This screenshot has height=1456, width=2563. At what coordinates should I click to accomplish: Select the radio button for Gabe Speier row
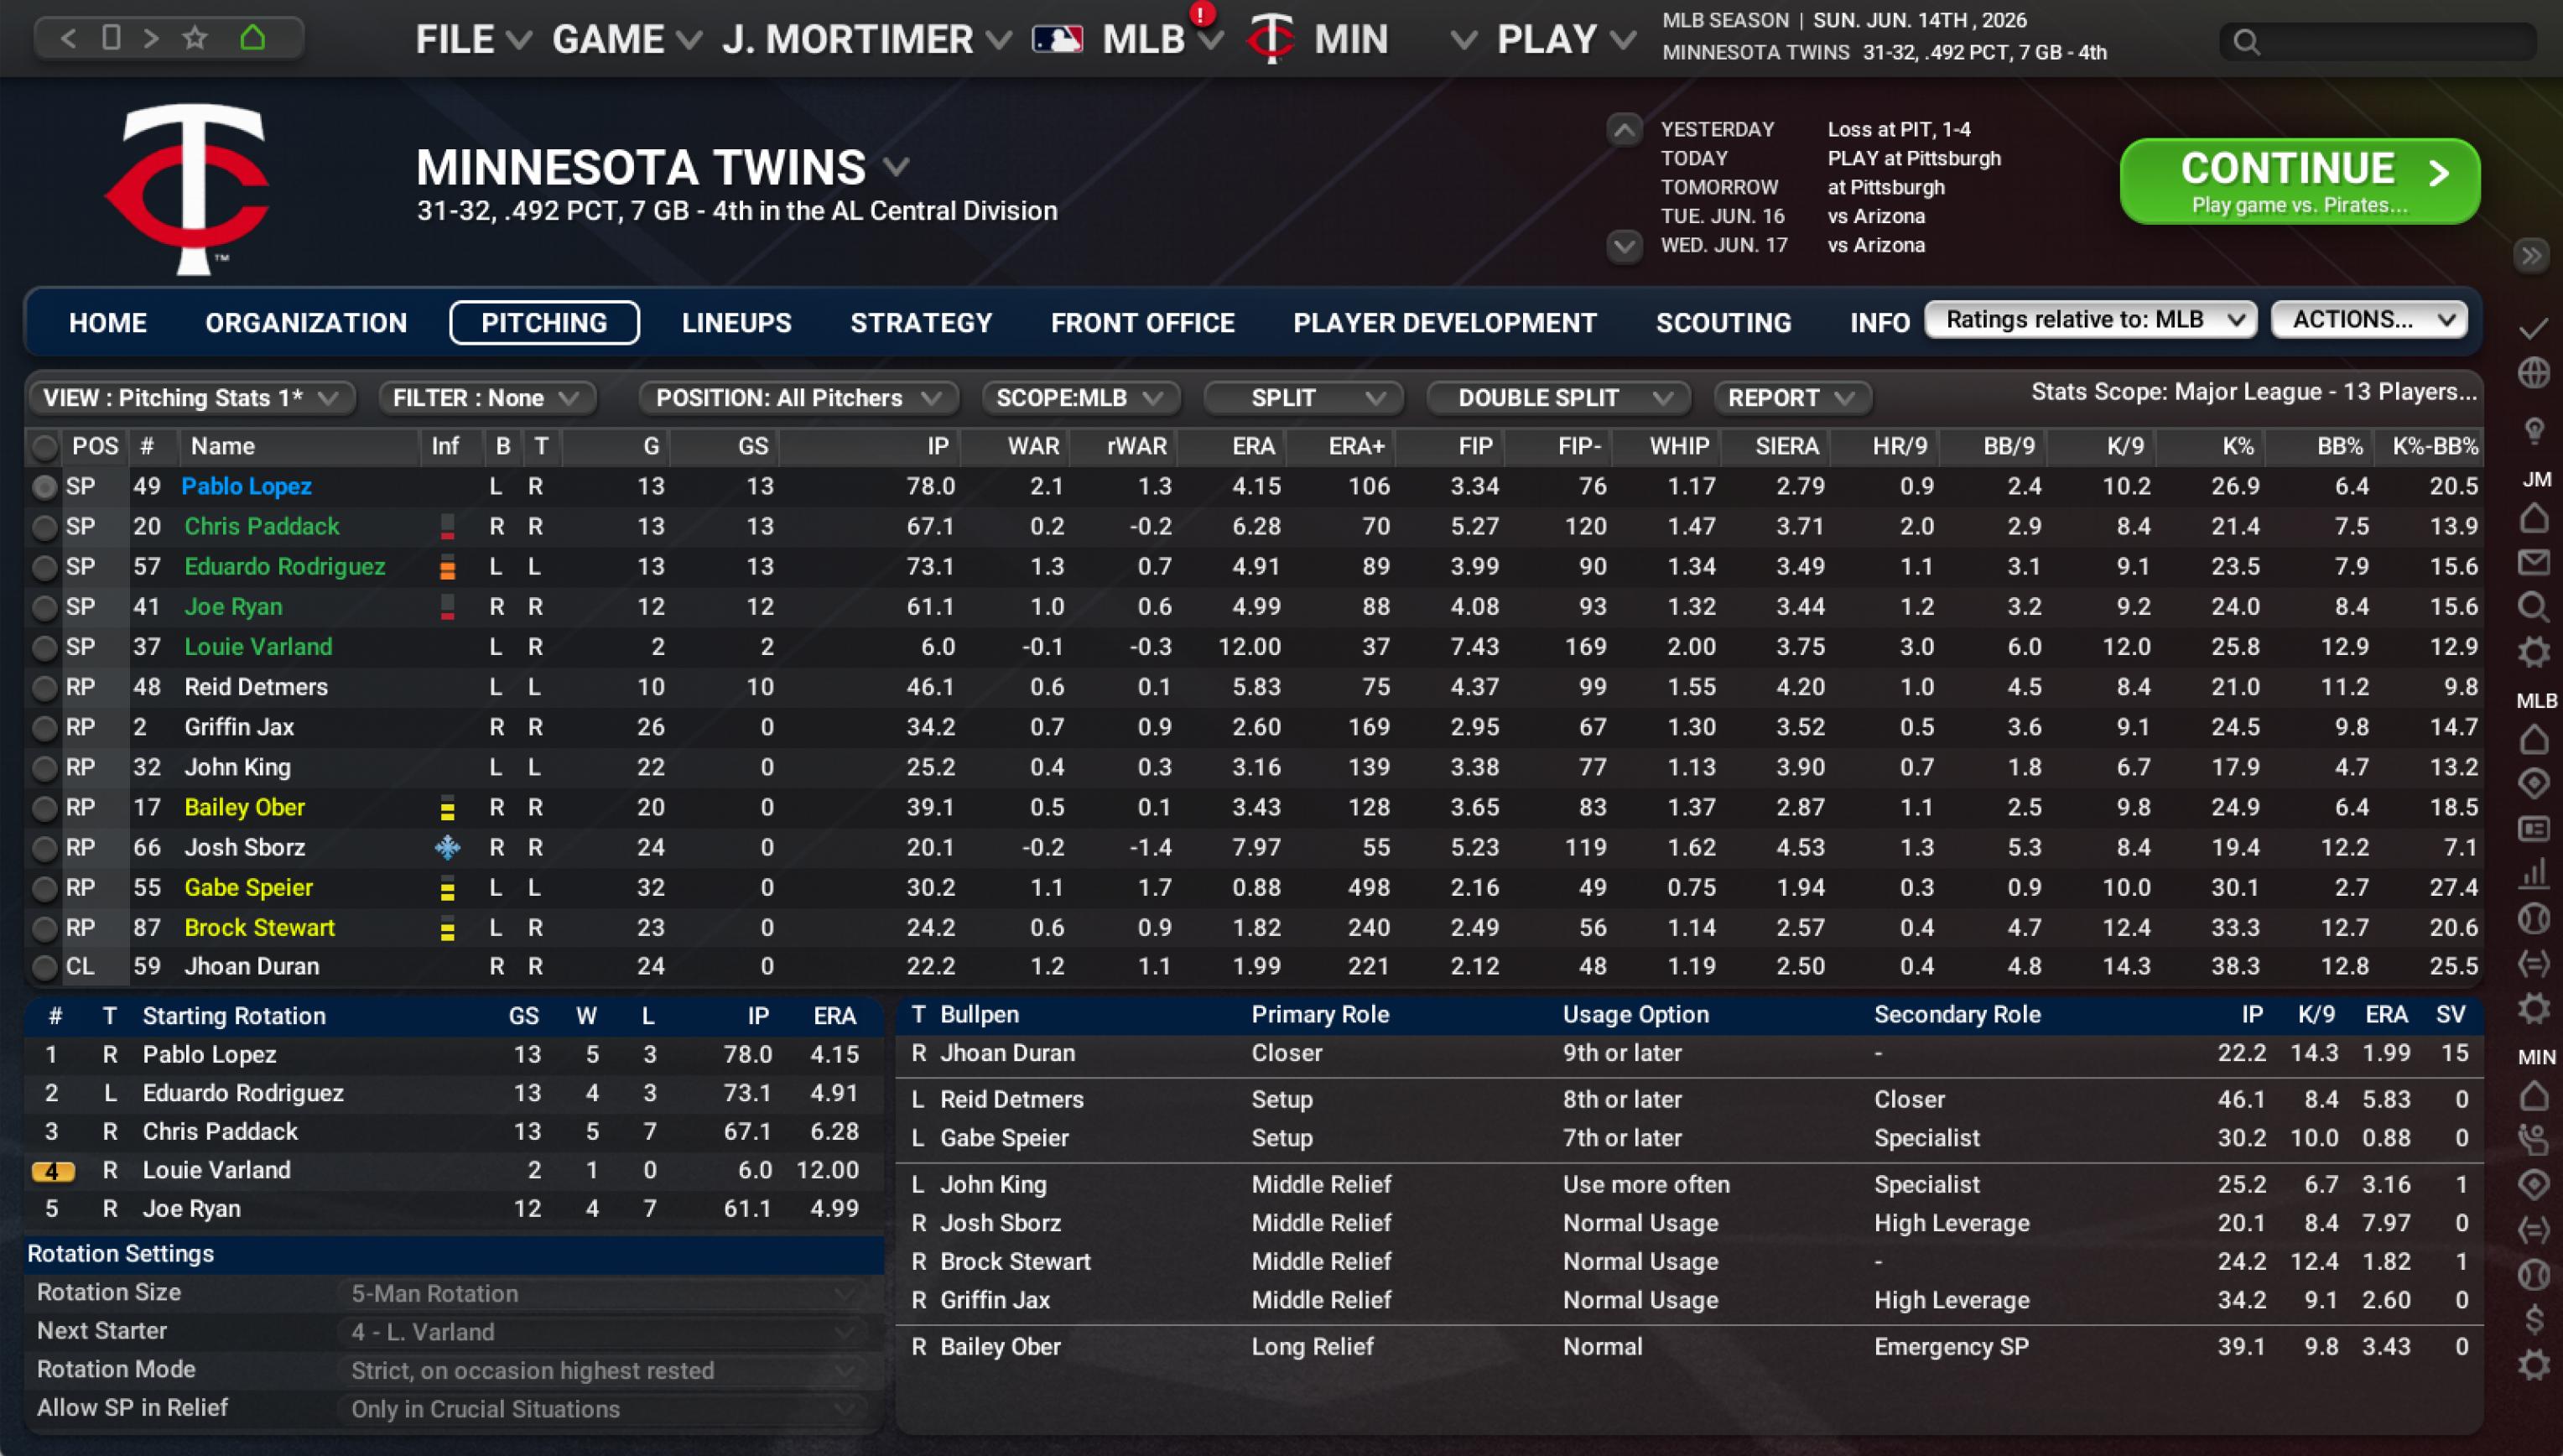click(44, 888)
